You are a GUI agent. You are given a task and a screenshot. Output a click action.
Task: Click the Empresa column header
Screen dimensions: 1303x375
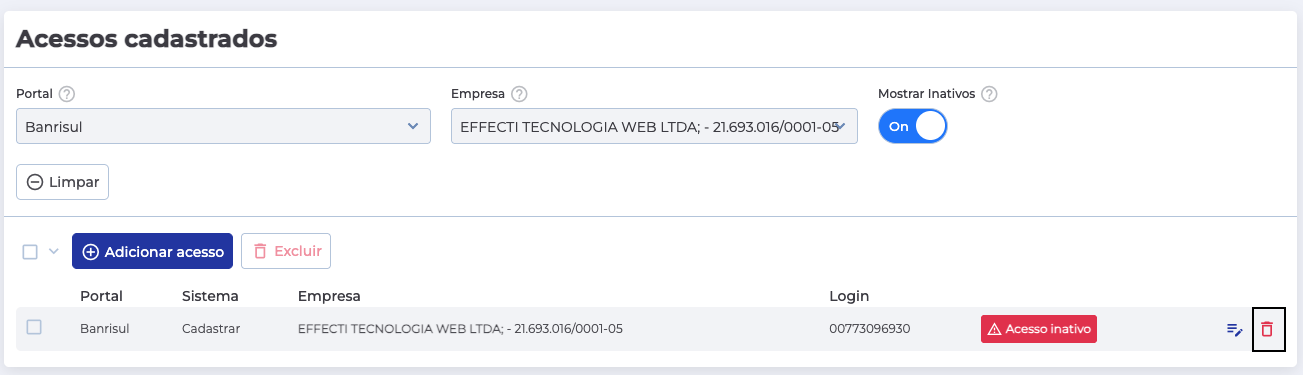[x=329, y=296]
